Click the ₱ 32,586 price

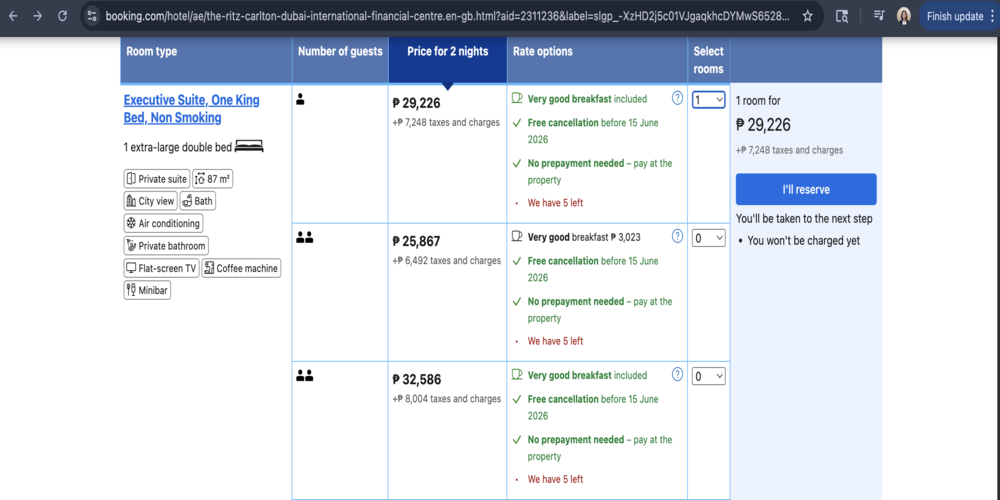pyautogui.click(x=416, y=380)
